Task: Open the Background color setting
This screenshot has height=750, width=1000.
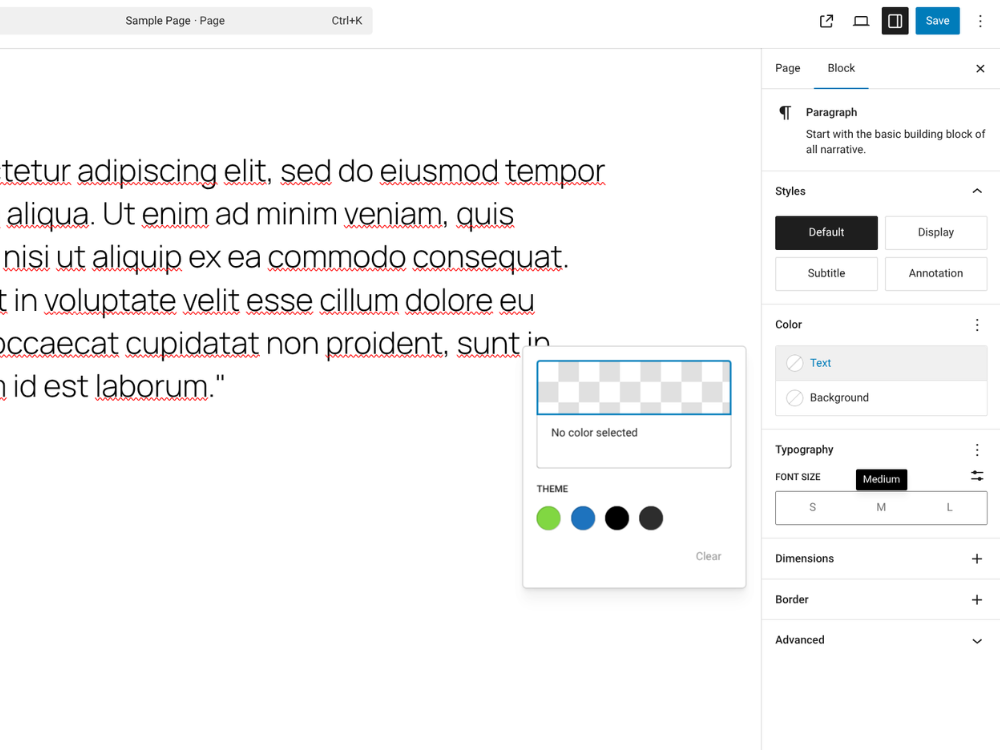Action: 880,397
